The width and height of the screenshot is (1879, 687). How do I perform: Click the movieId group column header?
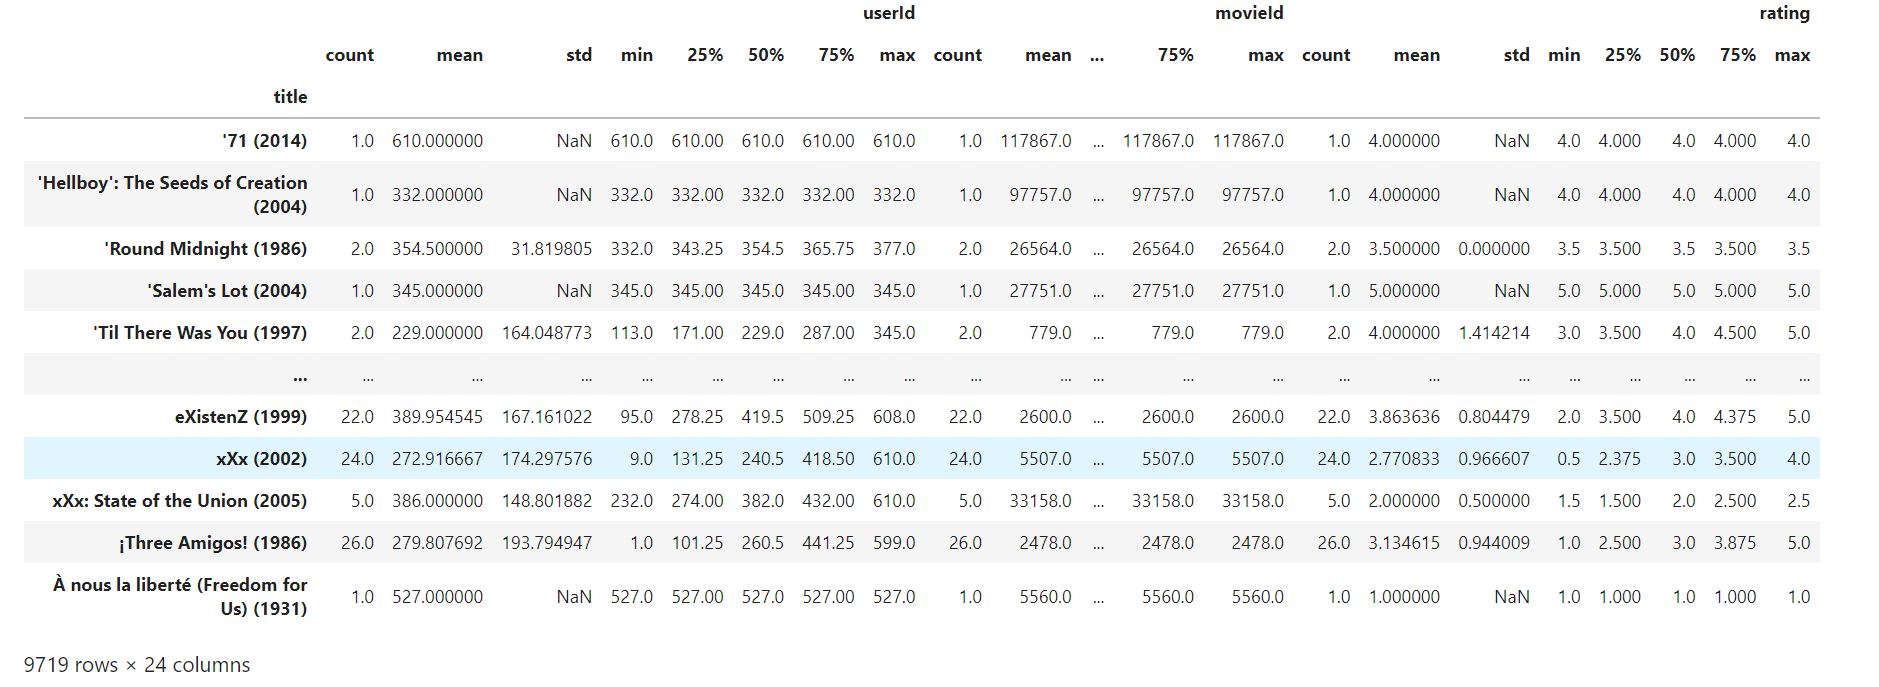tap(1249, 13)
